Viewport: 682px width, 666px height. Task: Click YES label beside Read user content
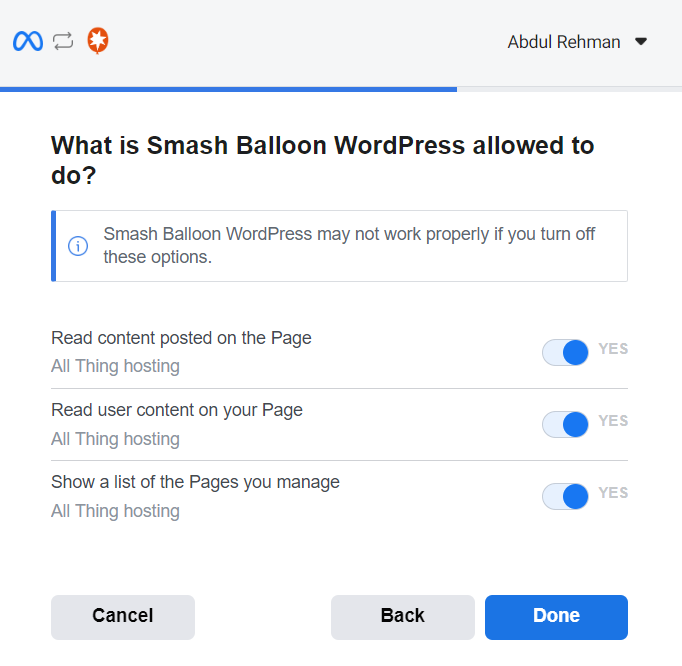(613, 421)
